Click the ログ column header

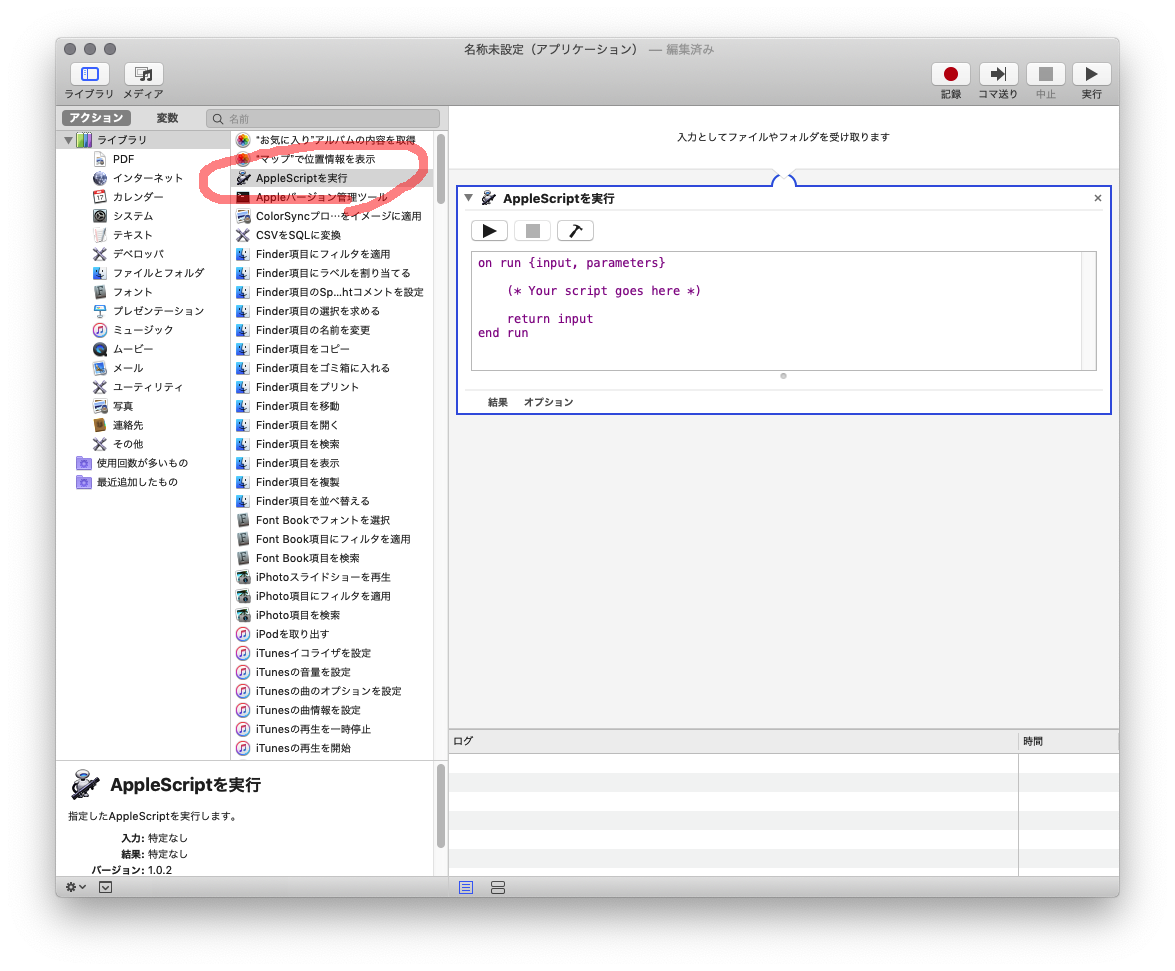click(x=734, y=741)
